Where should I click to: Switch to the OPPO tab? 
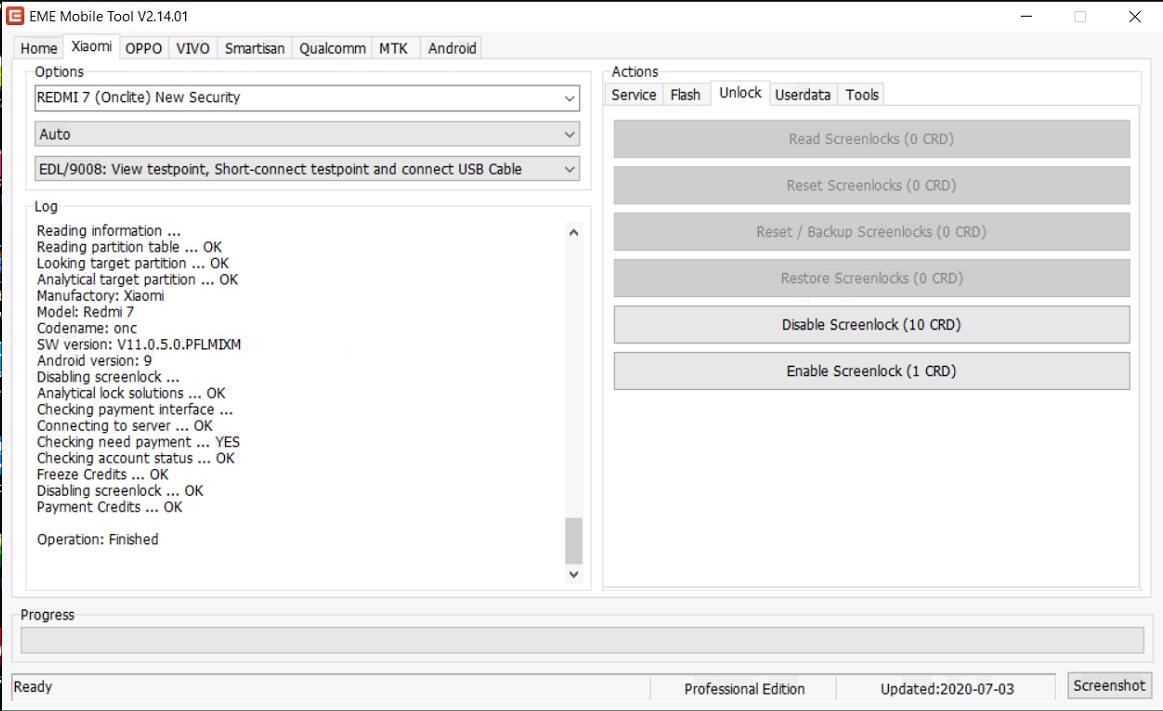click(143, 48)
